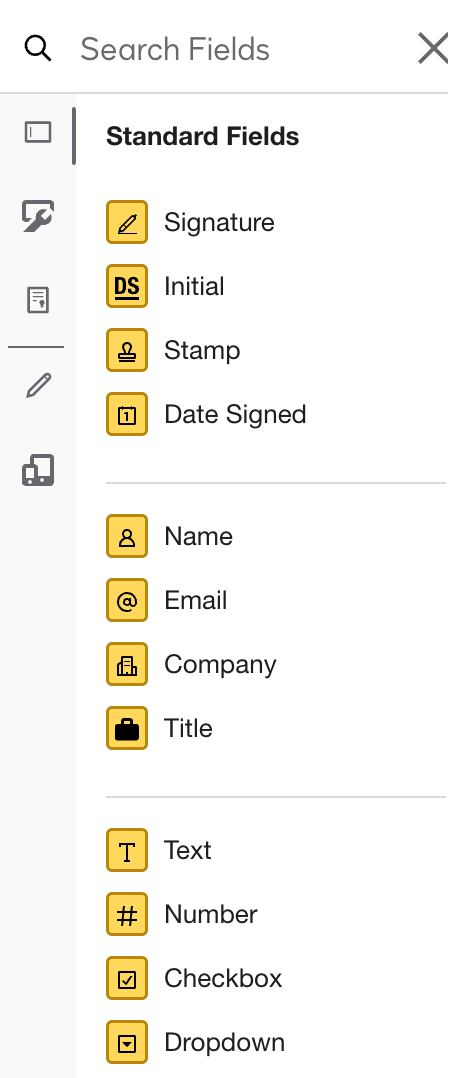This screenshot has height=1078, width=462.
Task: Add a Checkbox field
Action: point(195,978)
